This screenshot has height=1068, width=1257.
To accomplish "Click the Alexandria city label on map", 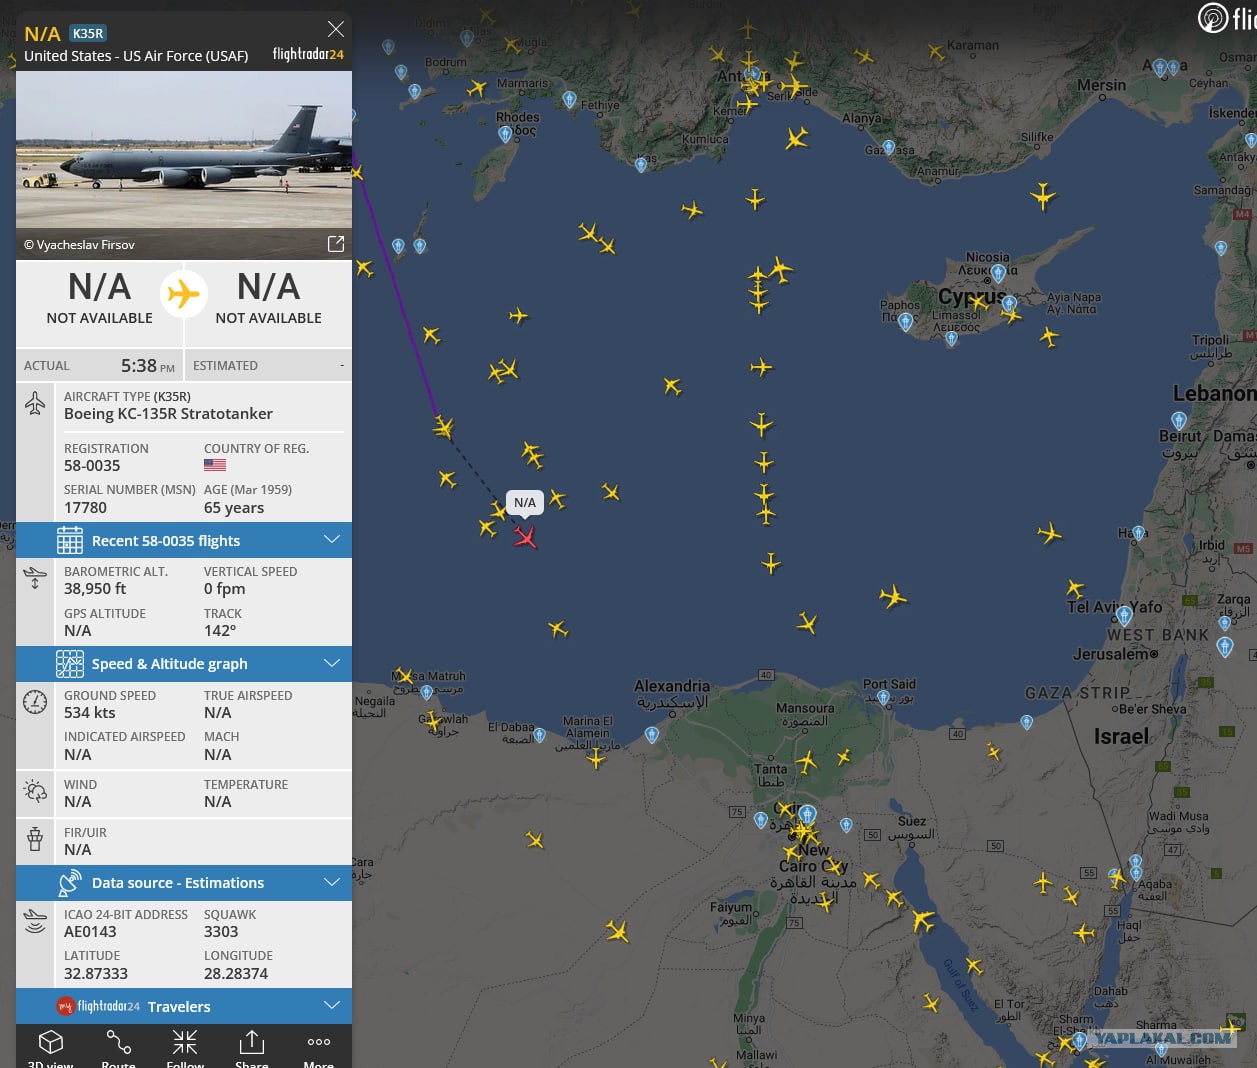I will 672,686.
